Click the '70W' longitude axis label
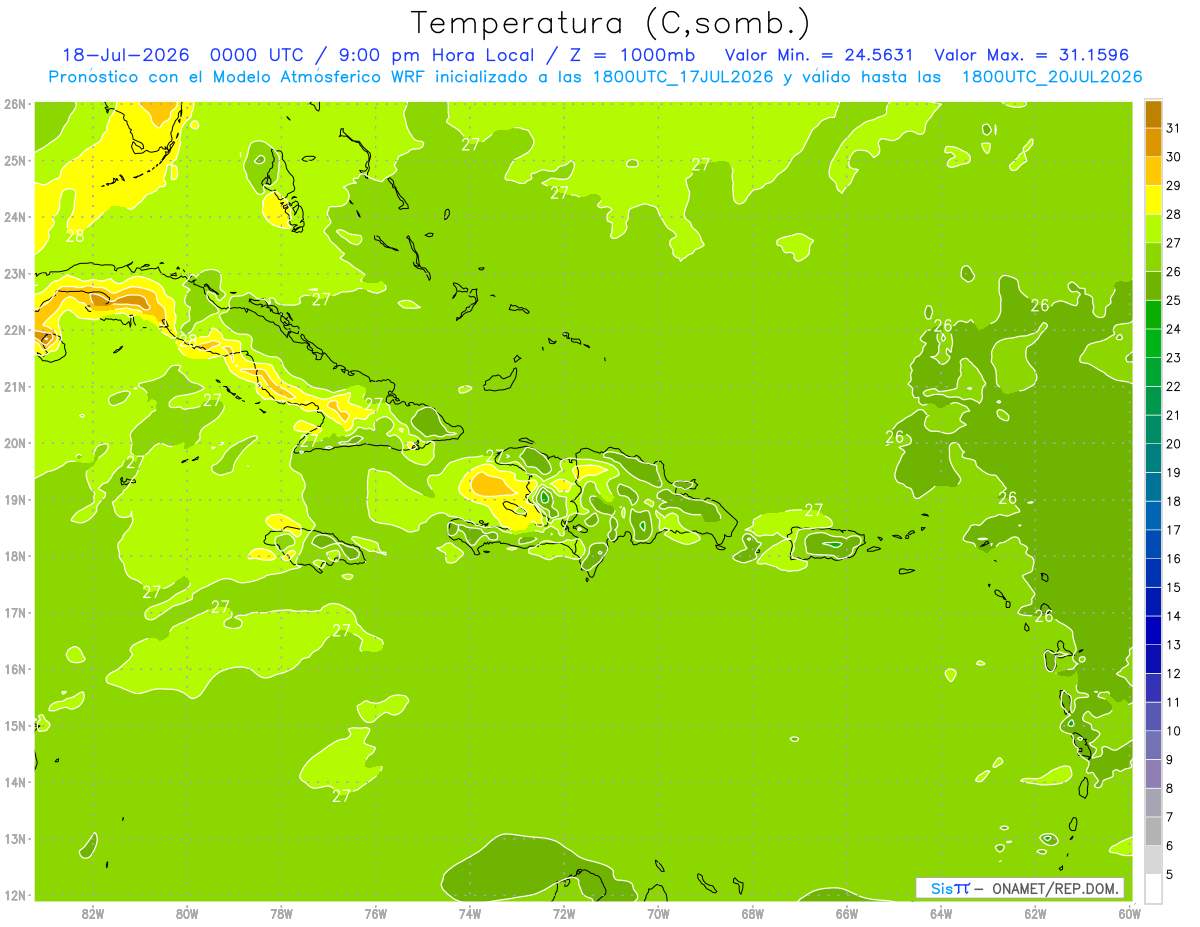This screenshot has width=1200, height=927. click(x=658, y=912)
